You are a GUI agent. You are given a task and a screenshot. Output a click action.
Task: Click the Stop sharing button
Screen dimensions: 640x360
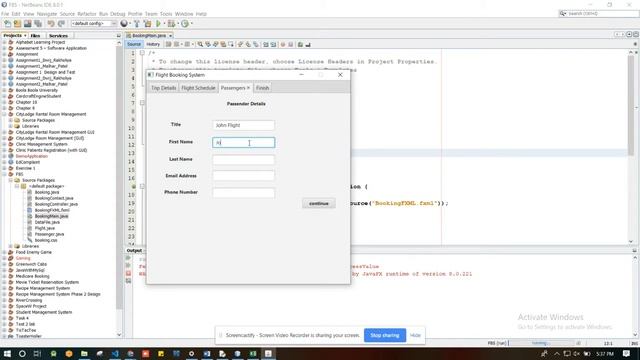[385, 335]
